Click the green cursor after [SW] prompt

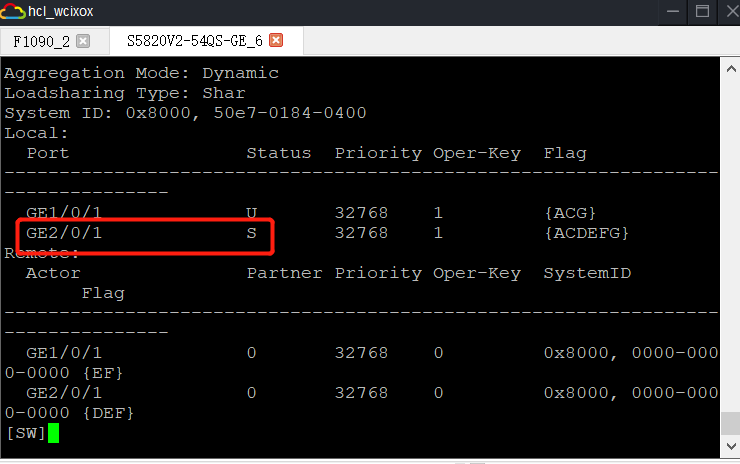pyautogui.click(x=53, y=433)
